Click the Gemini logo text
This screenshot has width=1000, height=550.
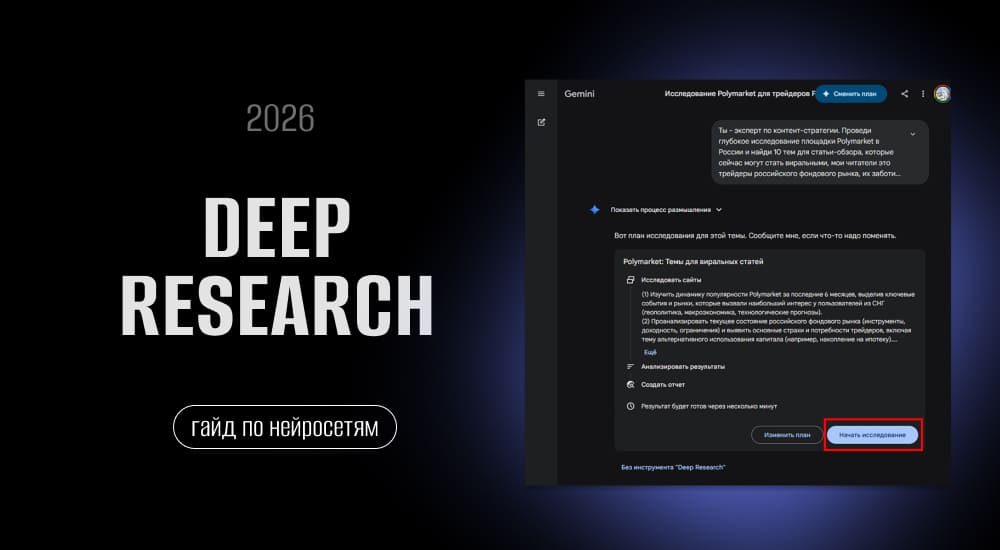click(x=579, y=94)
